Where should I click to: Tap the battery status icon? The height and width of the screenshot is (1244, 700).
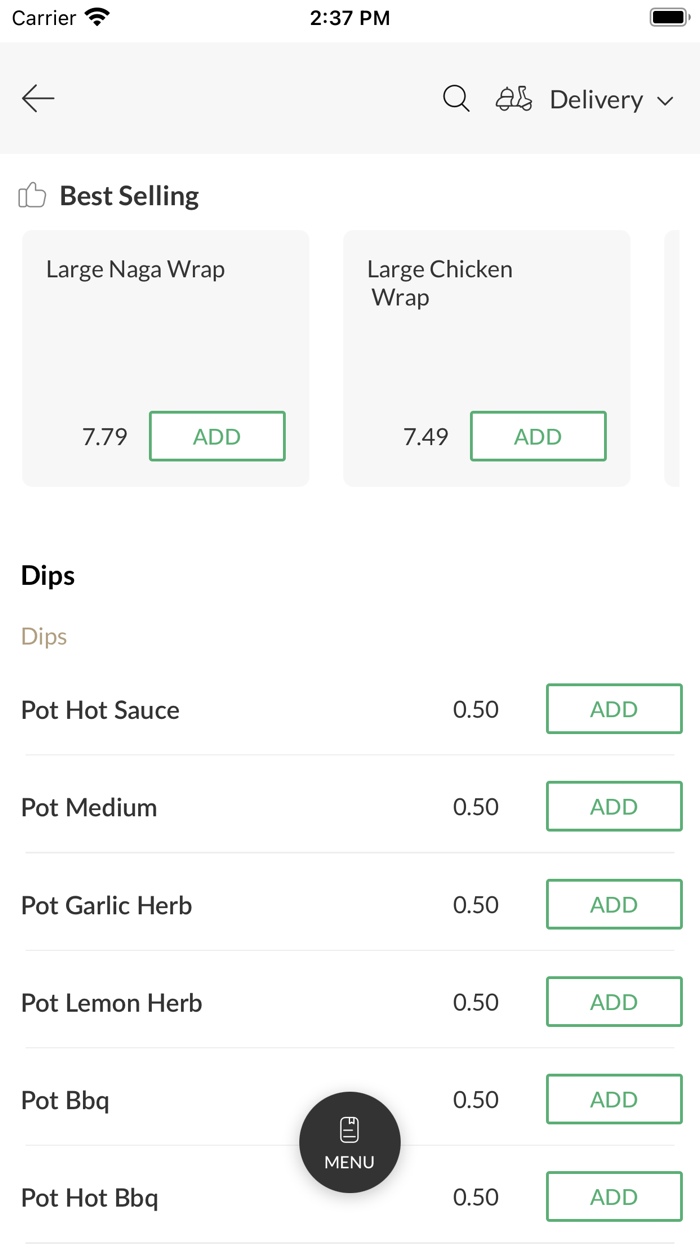coord(669,18)
